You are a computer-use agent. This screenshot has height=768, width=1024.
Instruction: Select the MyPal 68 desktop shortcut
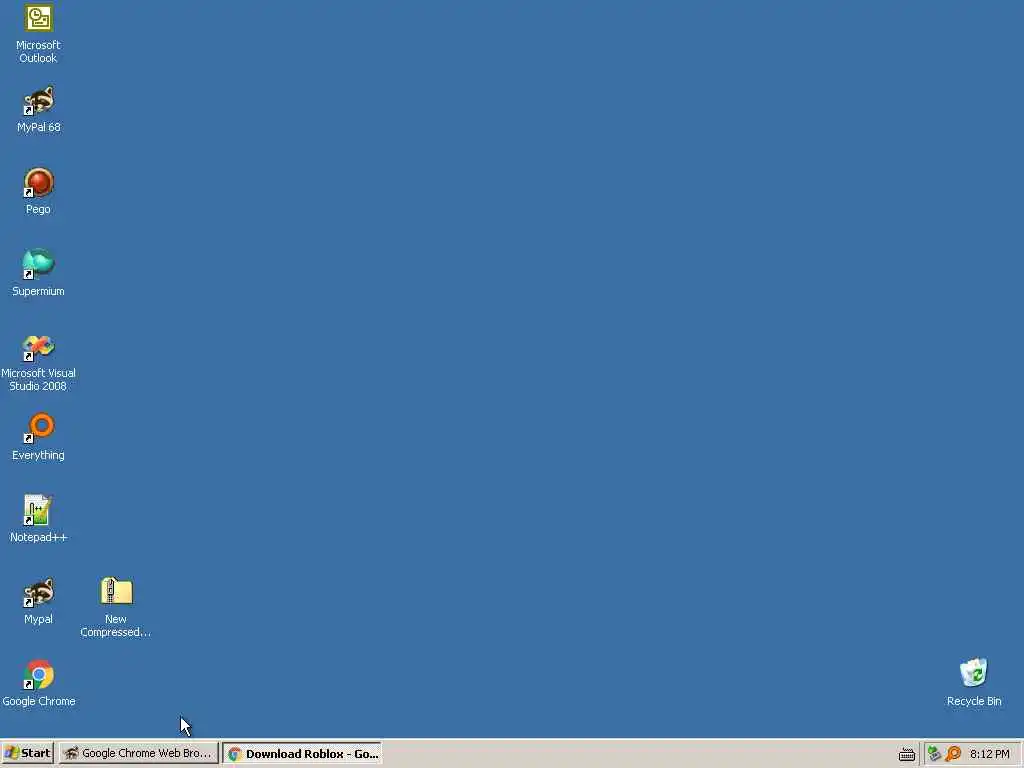pos(39,109)
